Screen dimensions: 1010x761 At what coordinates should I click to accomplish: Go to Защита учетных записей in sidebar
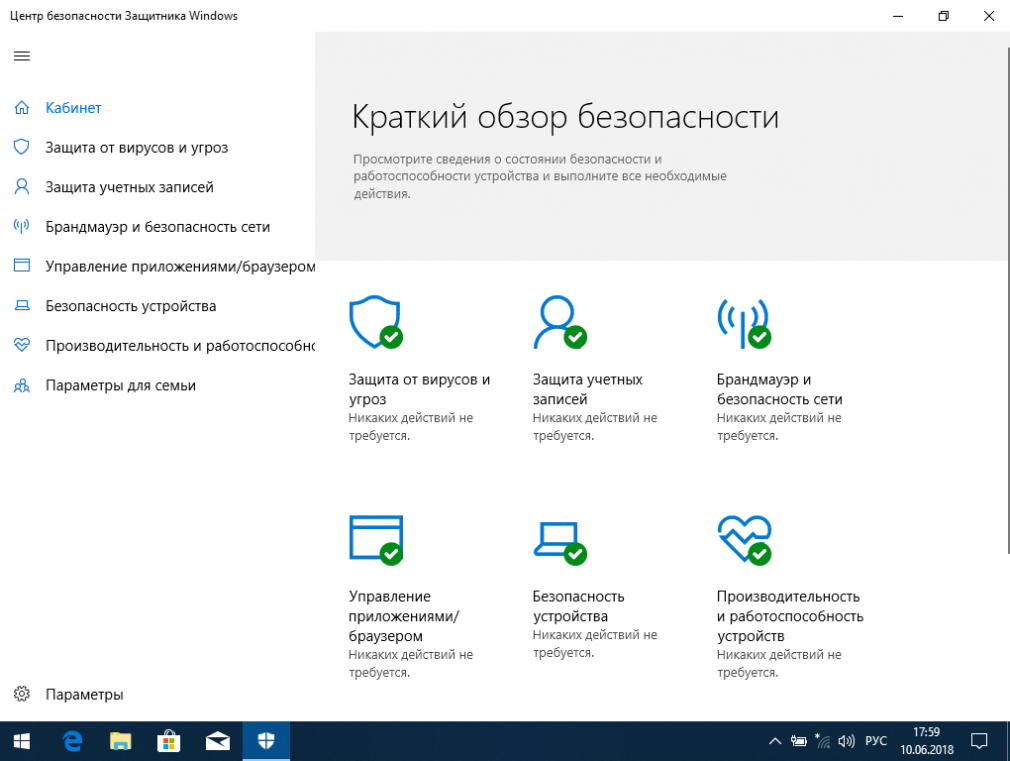(129, 187)
